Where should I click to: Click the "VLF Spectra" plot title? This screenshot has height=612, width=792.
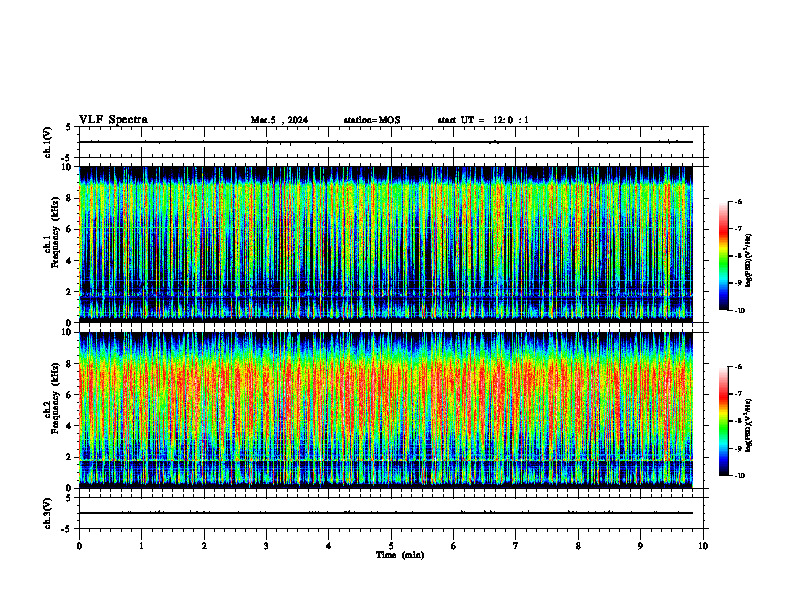[113, 120]
